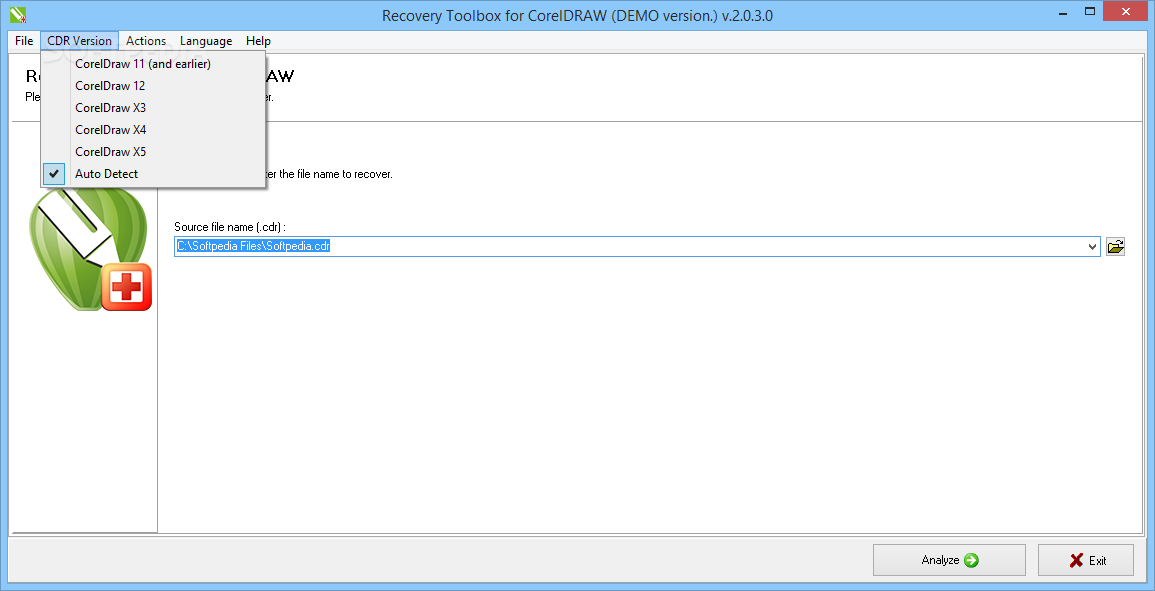Open the Language menu
Image resolution: width=1155 pixels, height=591 pixels.
click(206, 41)
